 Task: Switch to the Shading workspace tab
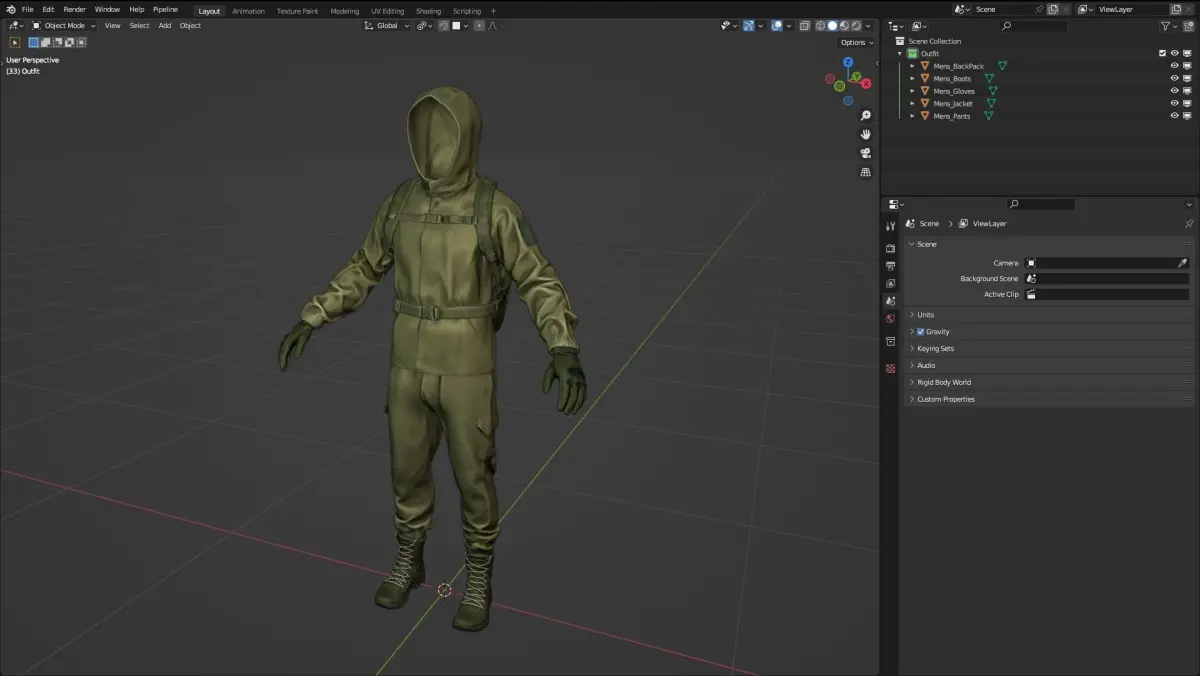pyautogui.click(x=428, y=11)
